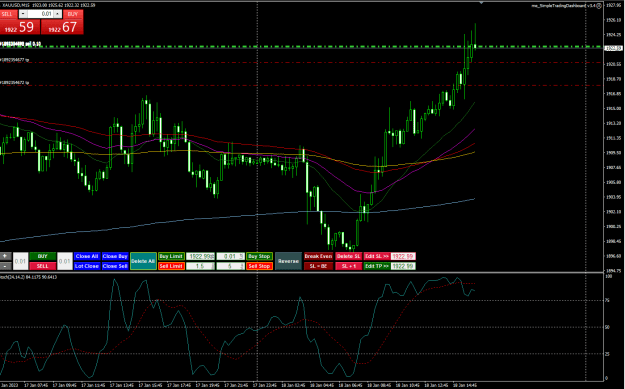625x389 pixels.
Task: Click the 0.01 lot field beside Buy Stop
Action: pyautogui.click(x=230, y=256)
